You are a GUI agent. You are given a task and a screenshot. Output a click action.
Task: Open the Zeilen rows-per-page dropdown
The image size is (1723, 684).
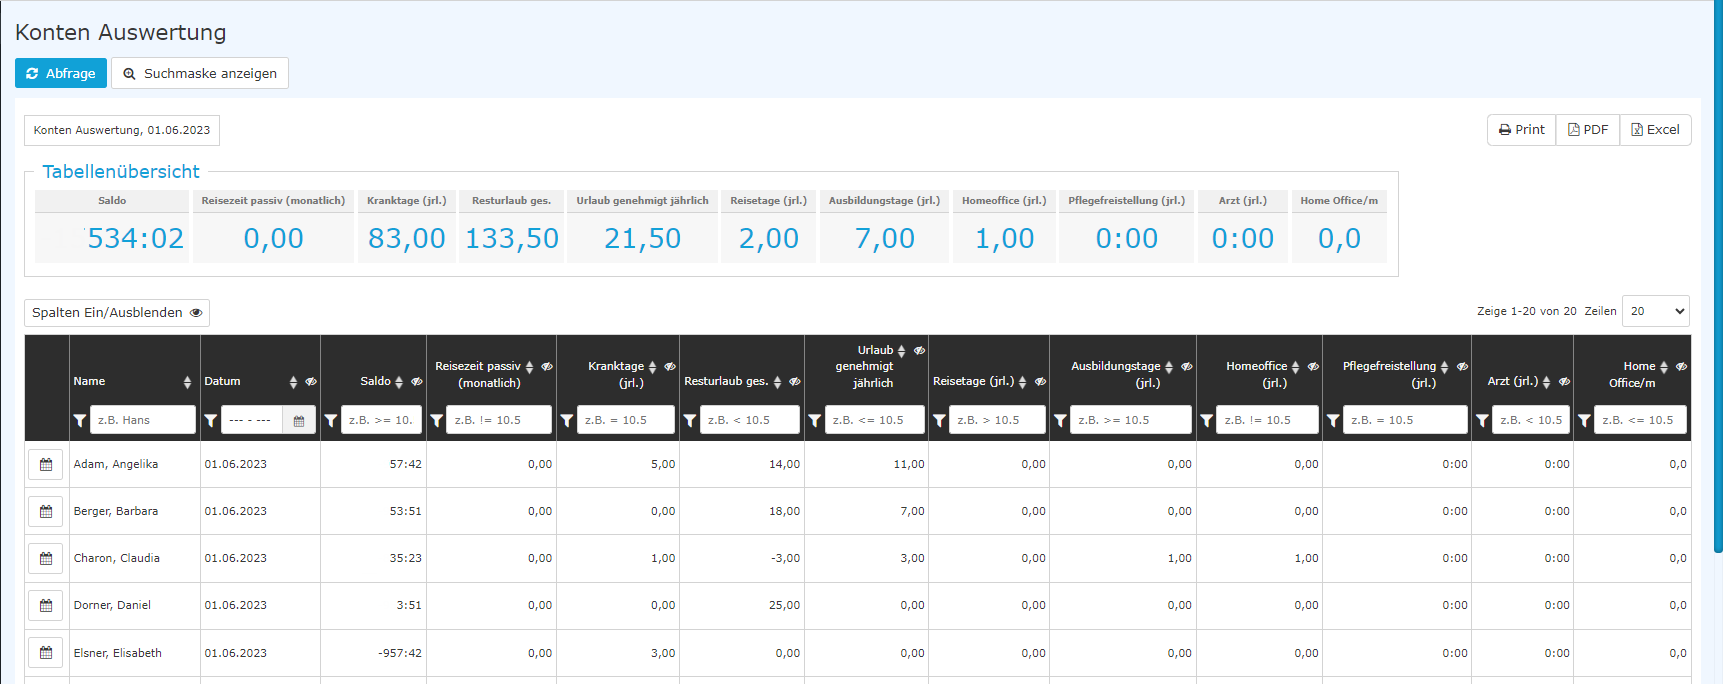[1655, 311]
